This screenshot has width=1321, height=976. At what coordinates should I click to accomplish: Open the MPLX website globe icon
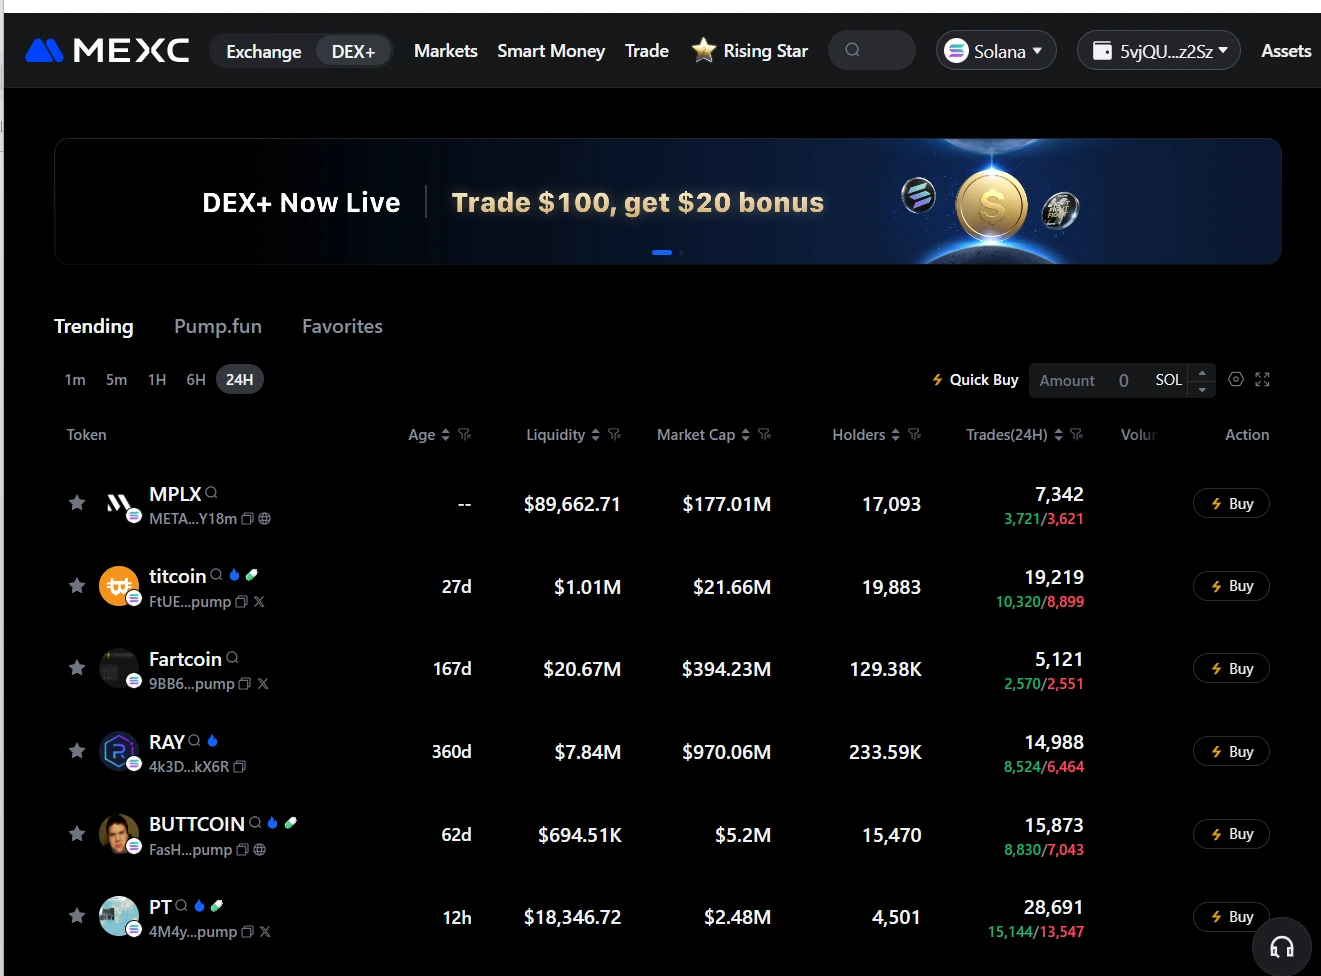pyautogui.click(x=264, y=518)
